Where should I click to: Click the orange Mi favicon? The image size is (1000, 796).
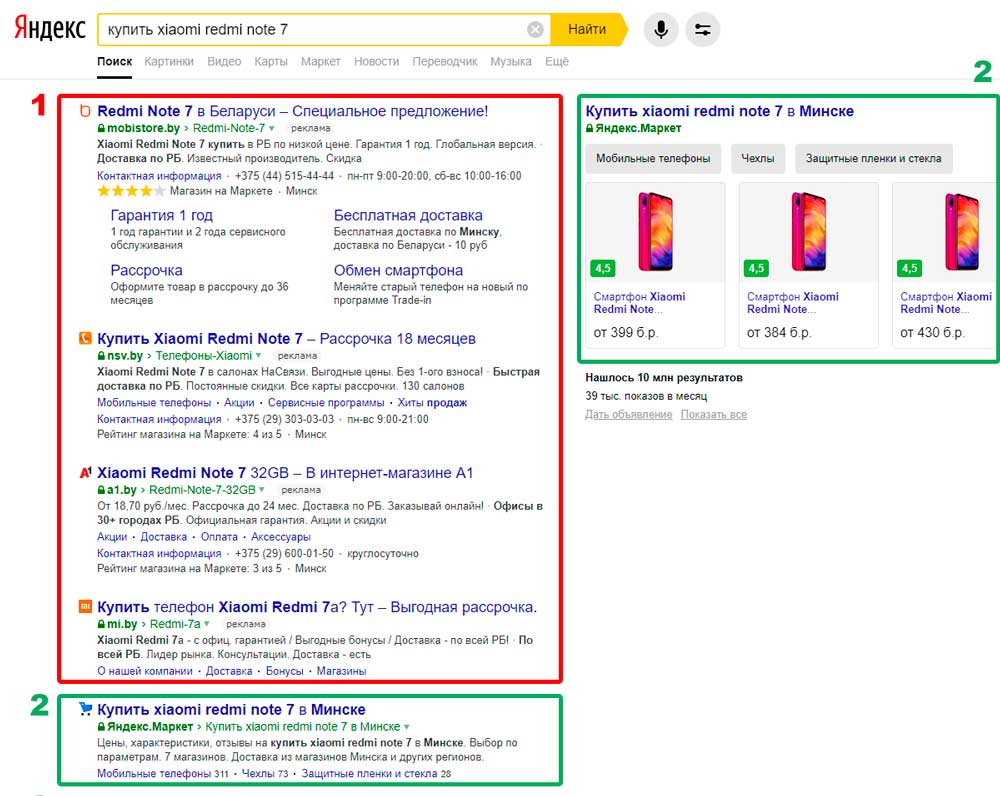click(85, 607)
